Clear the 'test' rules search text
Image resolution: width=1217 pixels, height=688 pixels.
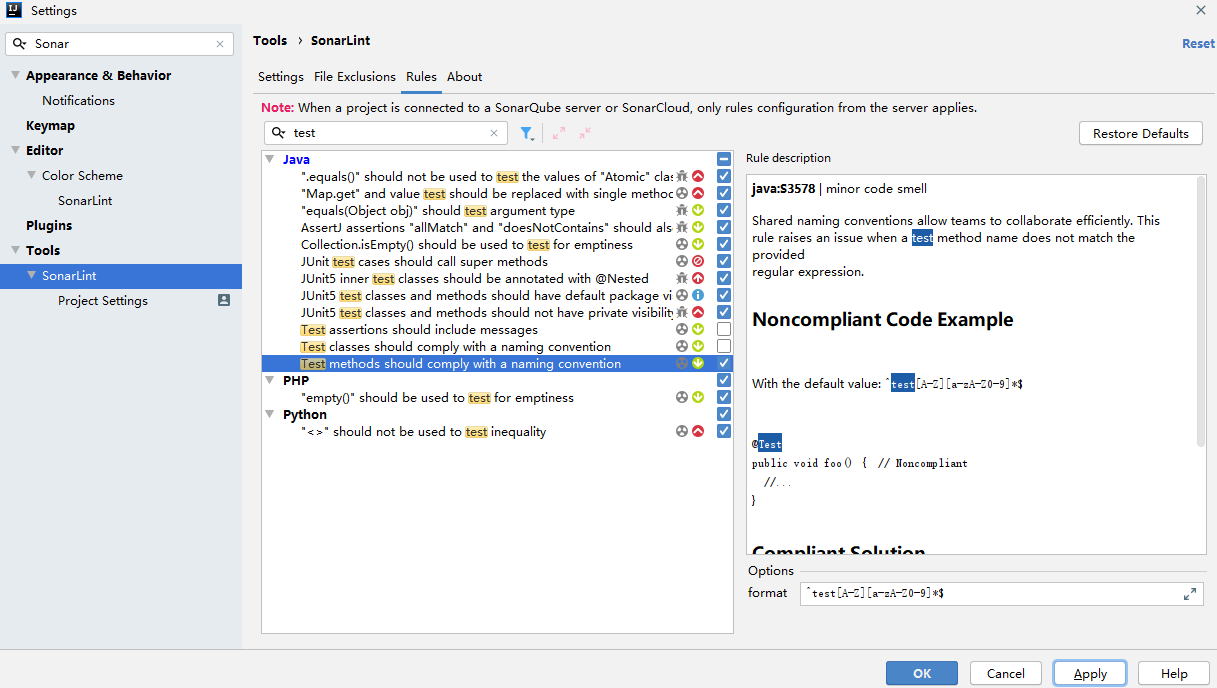coord(494,133)
